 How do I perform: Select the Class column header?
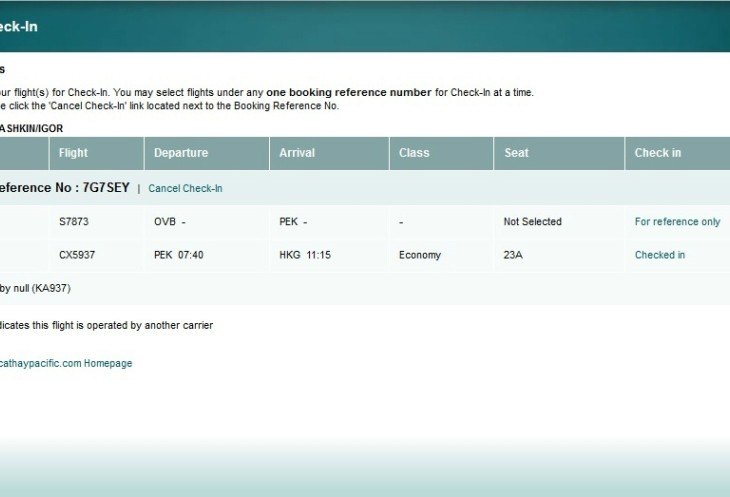click(x=441, y=153)
